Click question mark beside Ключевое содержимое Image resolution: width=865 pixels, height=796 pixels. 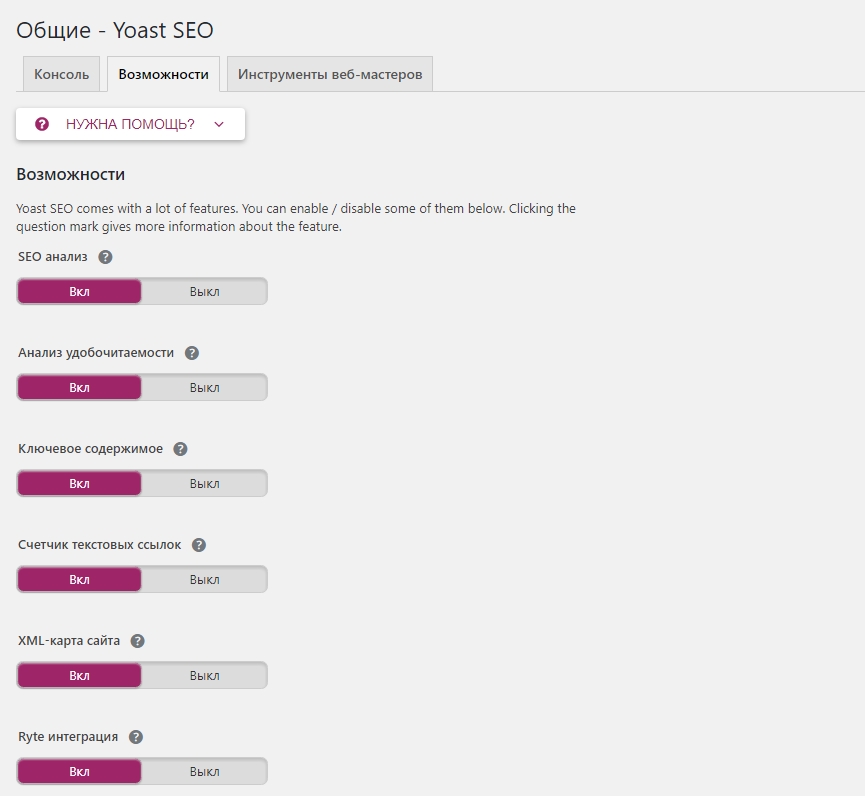click(180, 449)
